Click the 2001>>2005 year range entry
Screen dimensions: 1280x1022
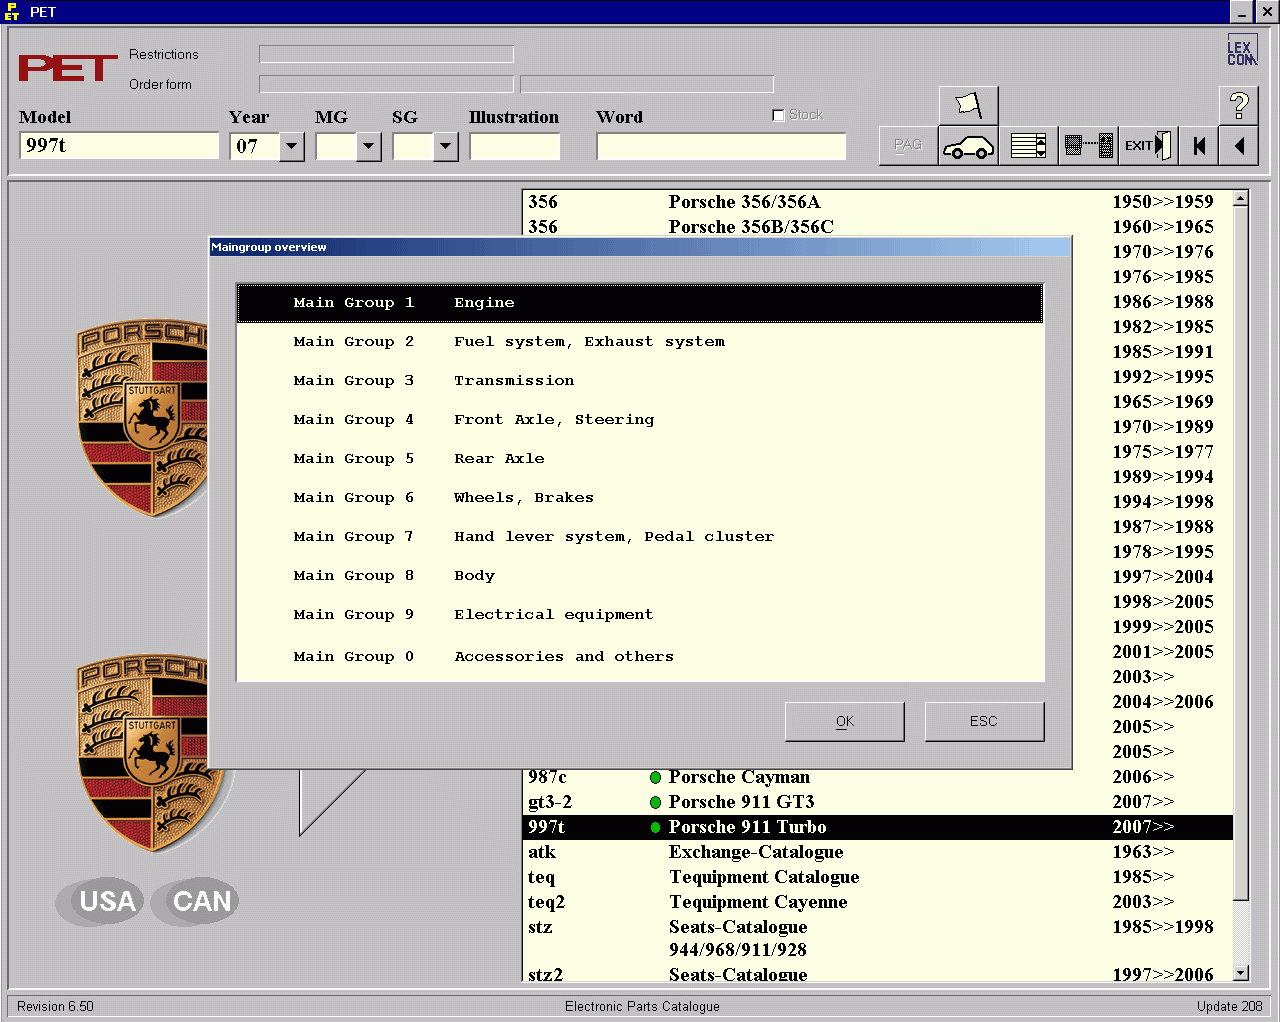click(1162, 652)
